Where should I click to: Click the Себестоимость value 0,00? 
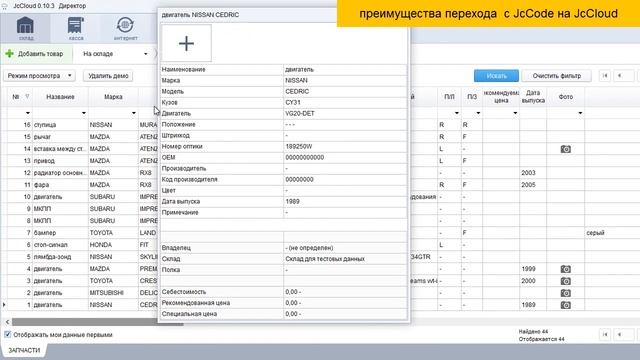tap(293, 292)
